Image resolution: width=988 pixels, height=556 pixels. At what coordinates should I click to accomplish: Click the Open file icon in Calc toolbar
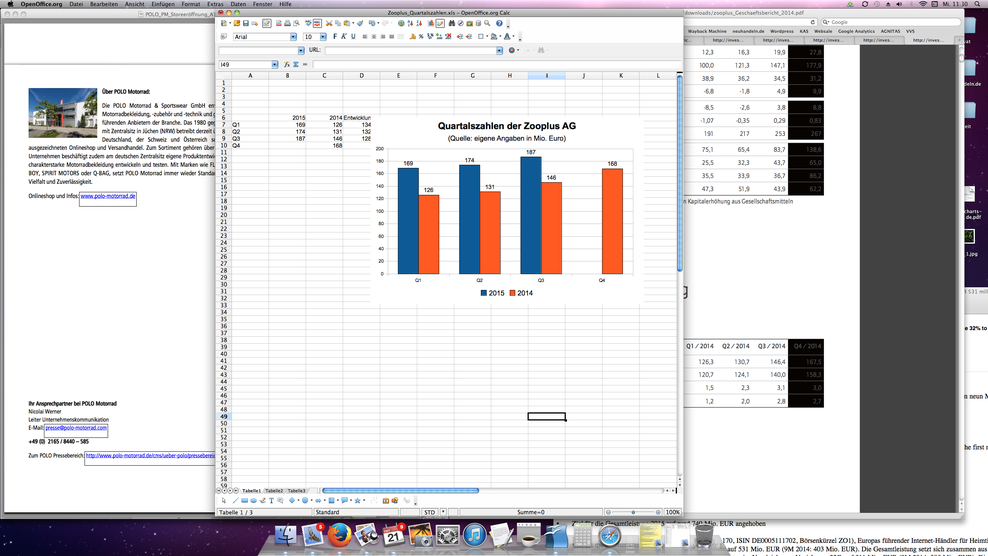pyautogui.click(x=237, y=23)
